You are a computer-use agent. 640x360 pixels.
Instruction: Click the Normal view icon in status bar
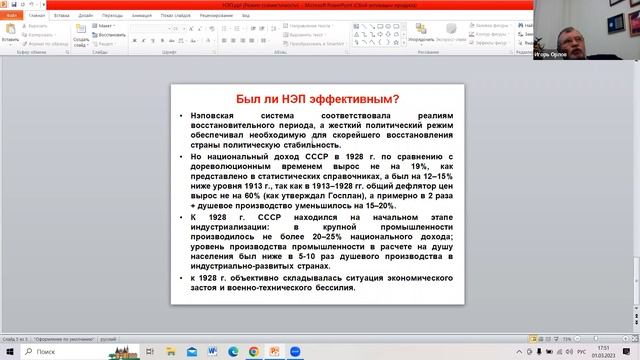point(533,339)
